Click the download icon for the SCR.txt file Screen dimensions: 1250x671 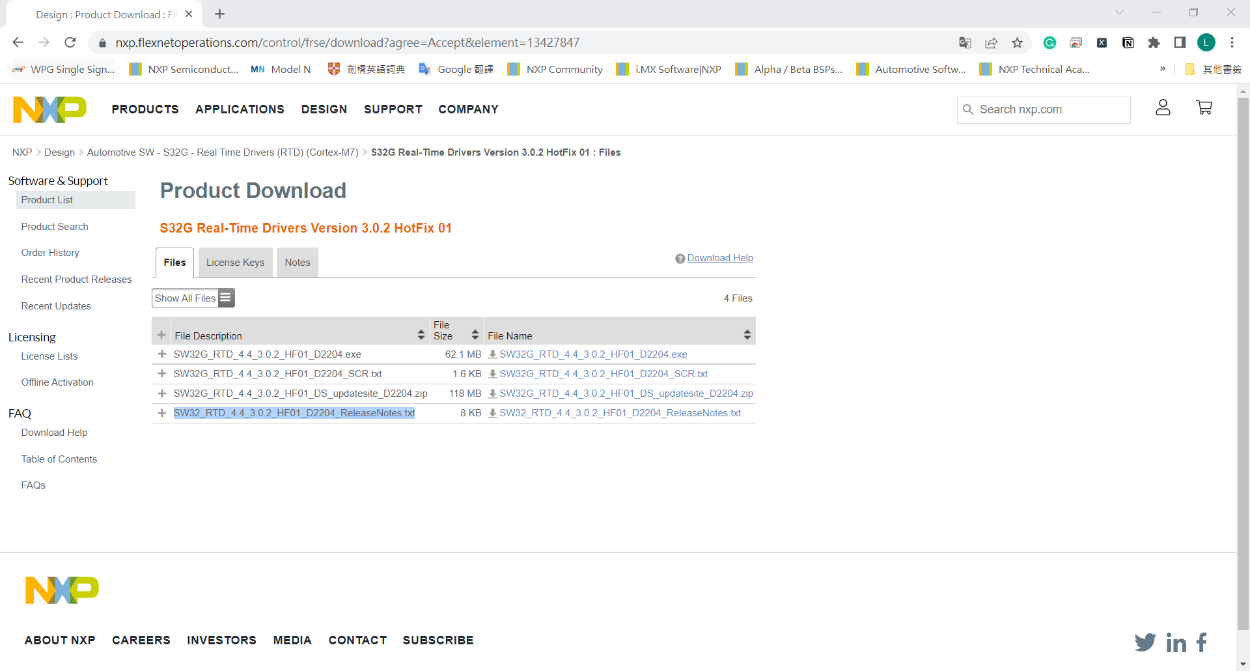click(x=492, y=374)
